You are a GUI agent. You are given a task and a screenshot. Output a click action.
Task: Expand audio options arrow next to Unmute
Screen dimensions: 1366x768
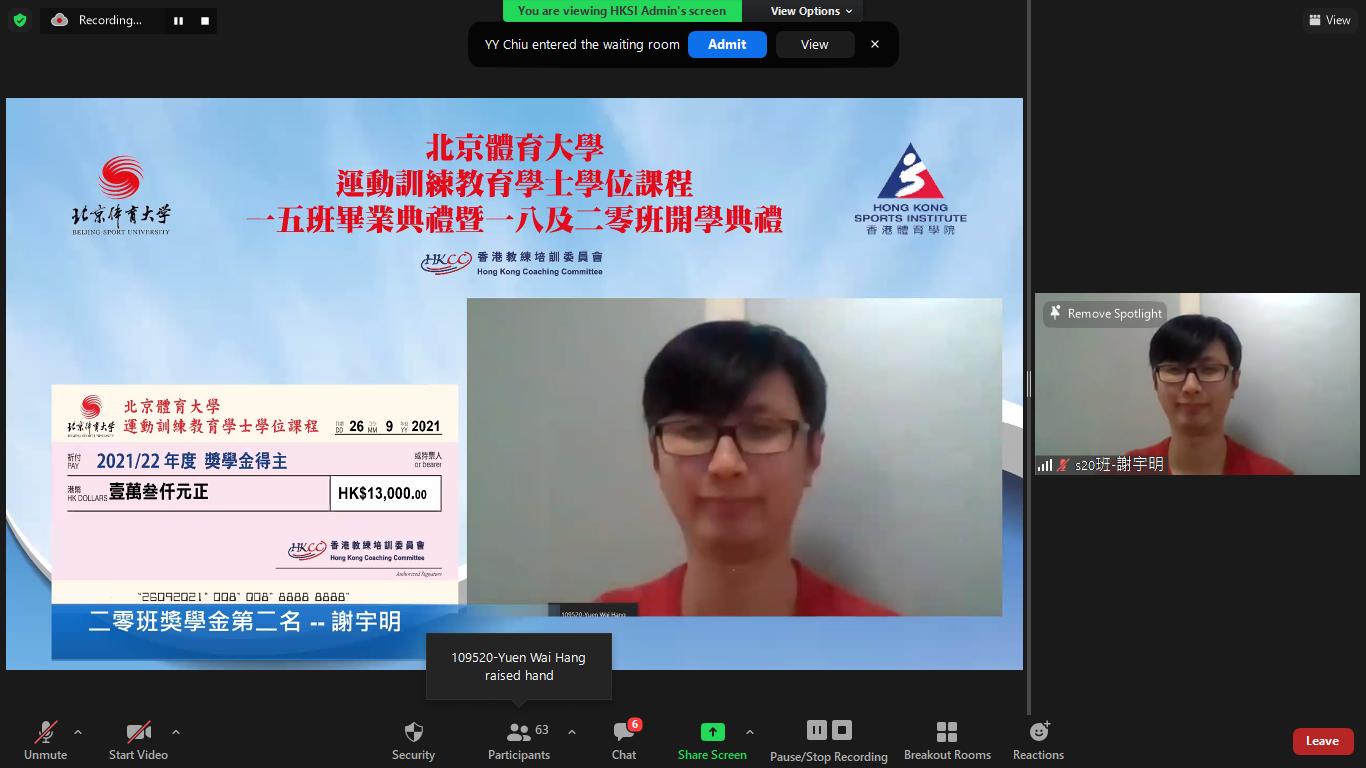[78, 732]
